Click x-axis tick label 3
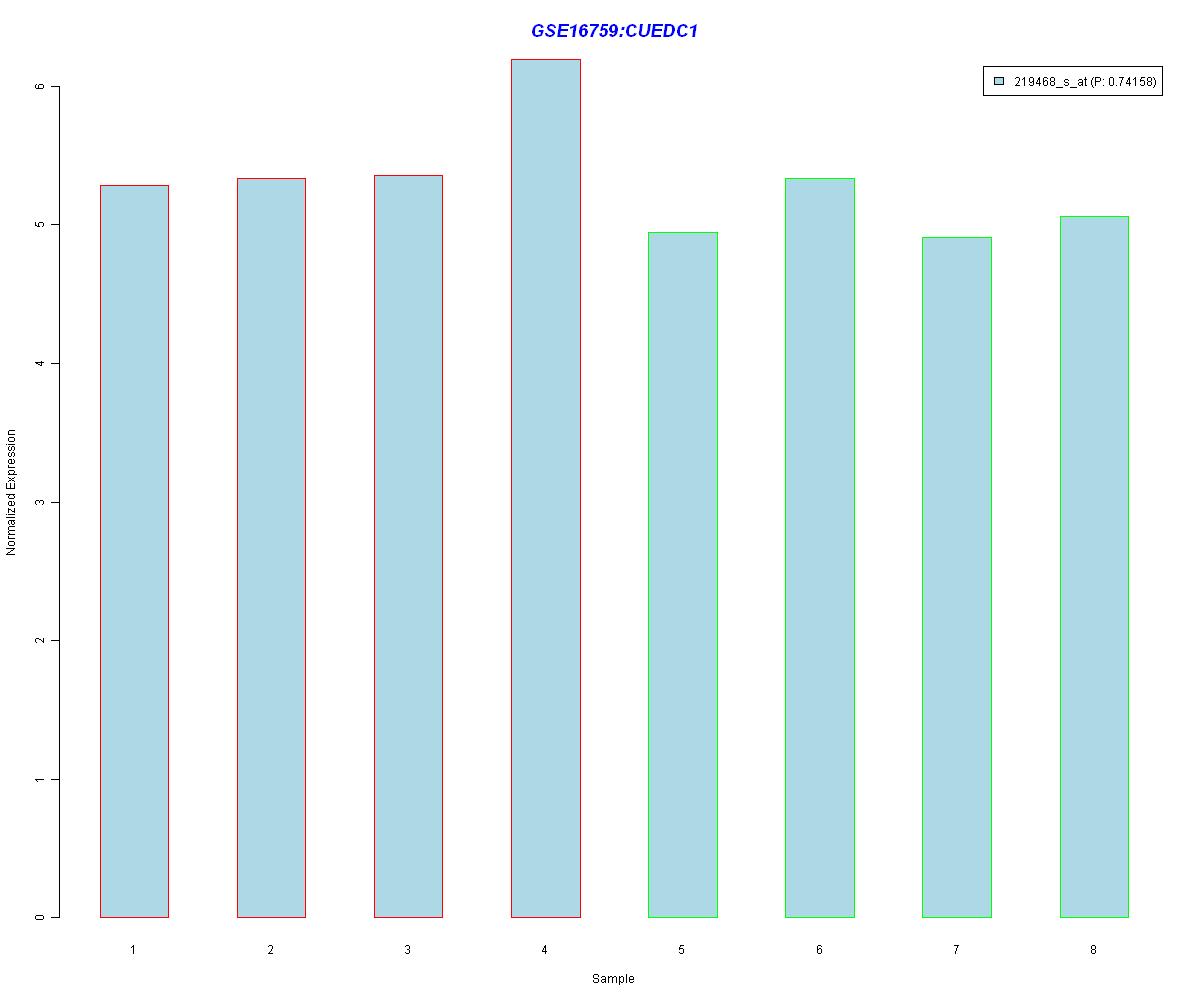The image size is (1200, 1000). tap(408, 949)
